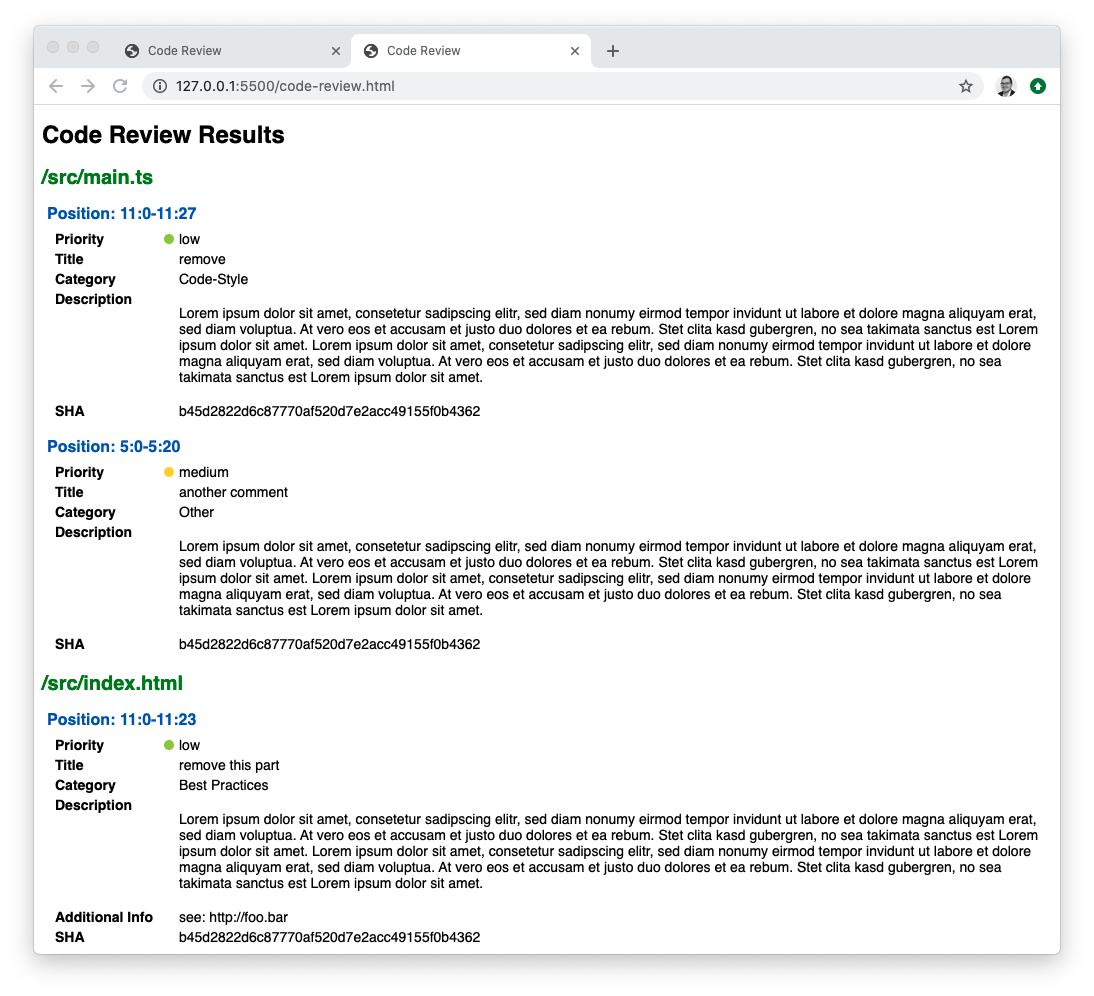The width and height of the screenshot is (1094, 996).
Task: Click the /src/main.ts file heading
Action: (97, 177)
